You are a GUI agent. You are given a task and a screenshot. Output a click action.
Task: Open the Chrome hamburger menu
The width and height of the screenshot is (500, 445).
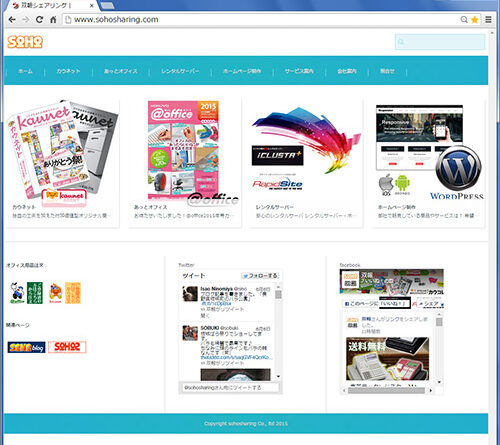tap(488, 20)
